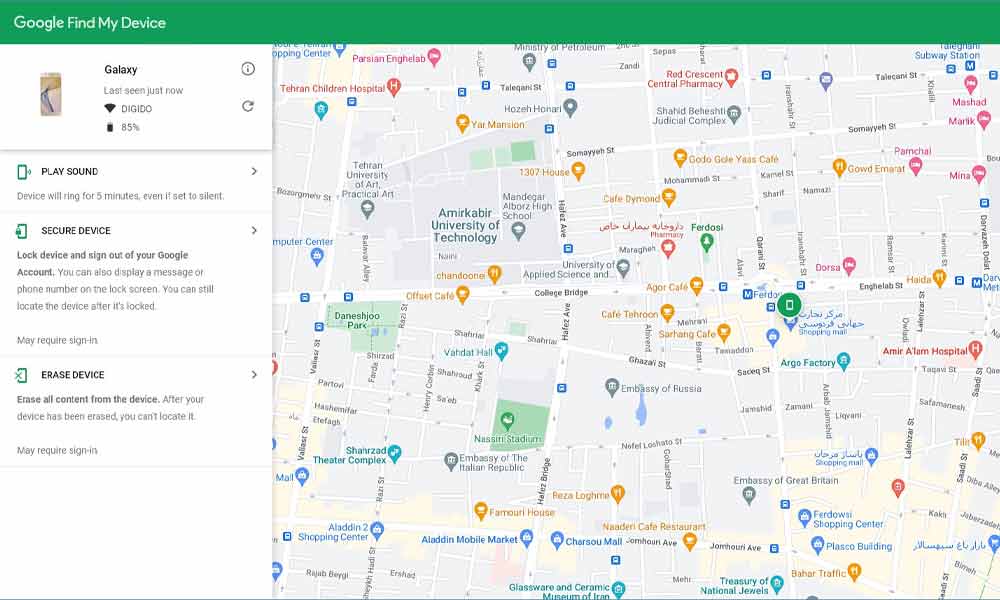Expand the Play Sound option chevron

[x=254, y=172]
